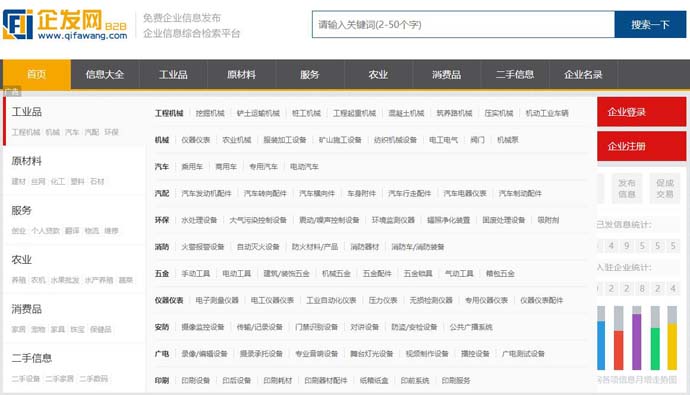Open the 车身附件 link
Viewport: 690px width, 395px height.
pos(361,193)
